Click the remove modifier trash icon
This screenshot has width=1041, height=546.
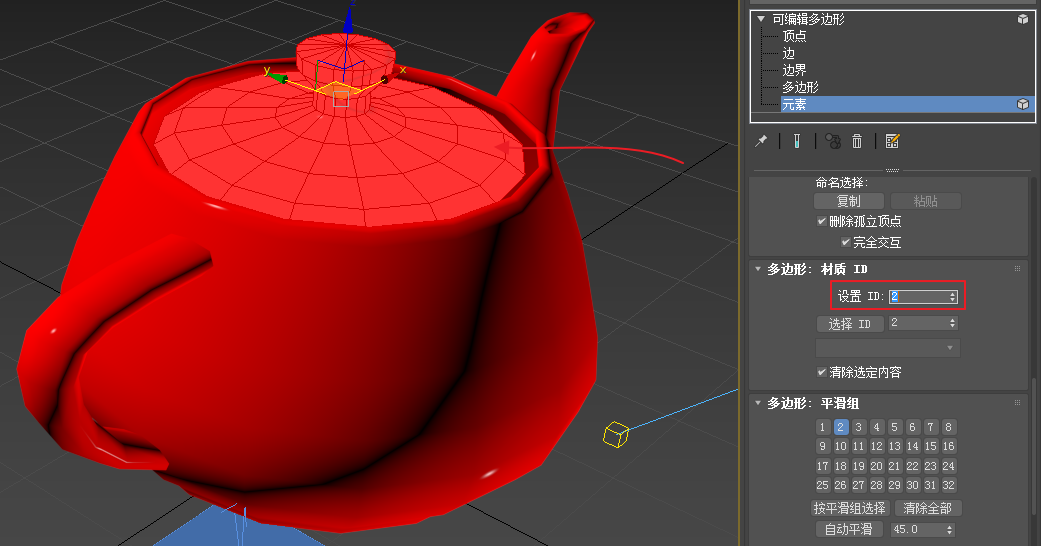[857, 141]
